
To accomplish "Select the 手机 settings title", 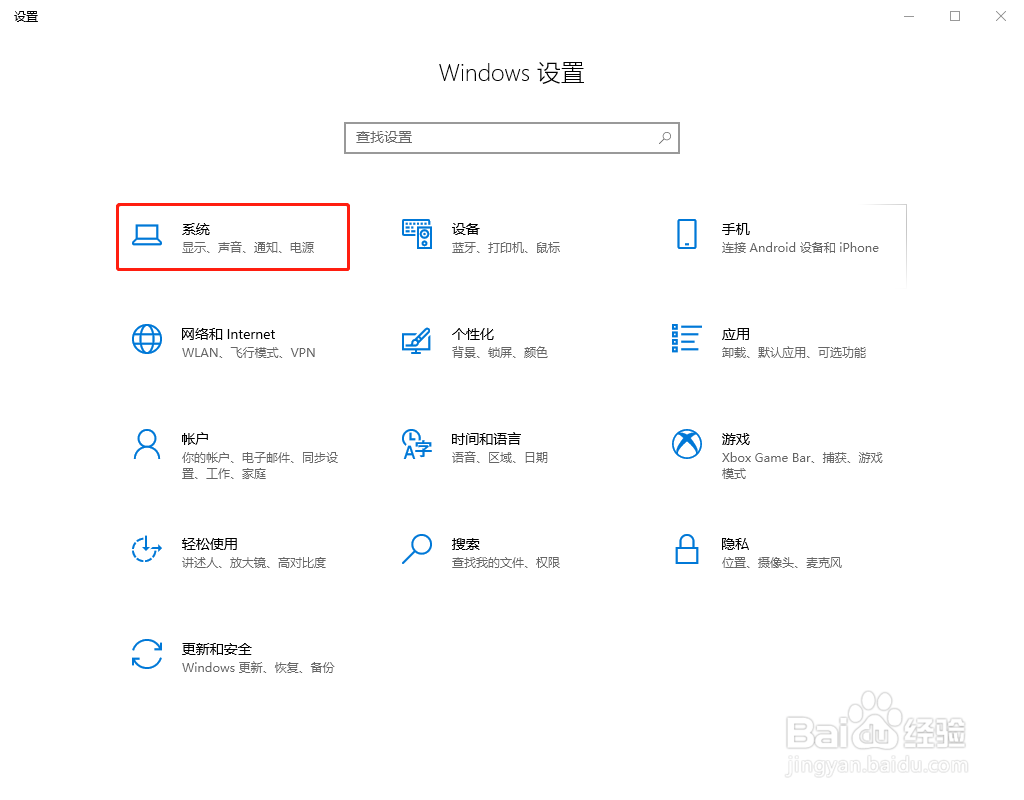I will coord(735,229).
